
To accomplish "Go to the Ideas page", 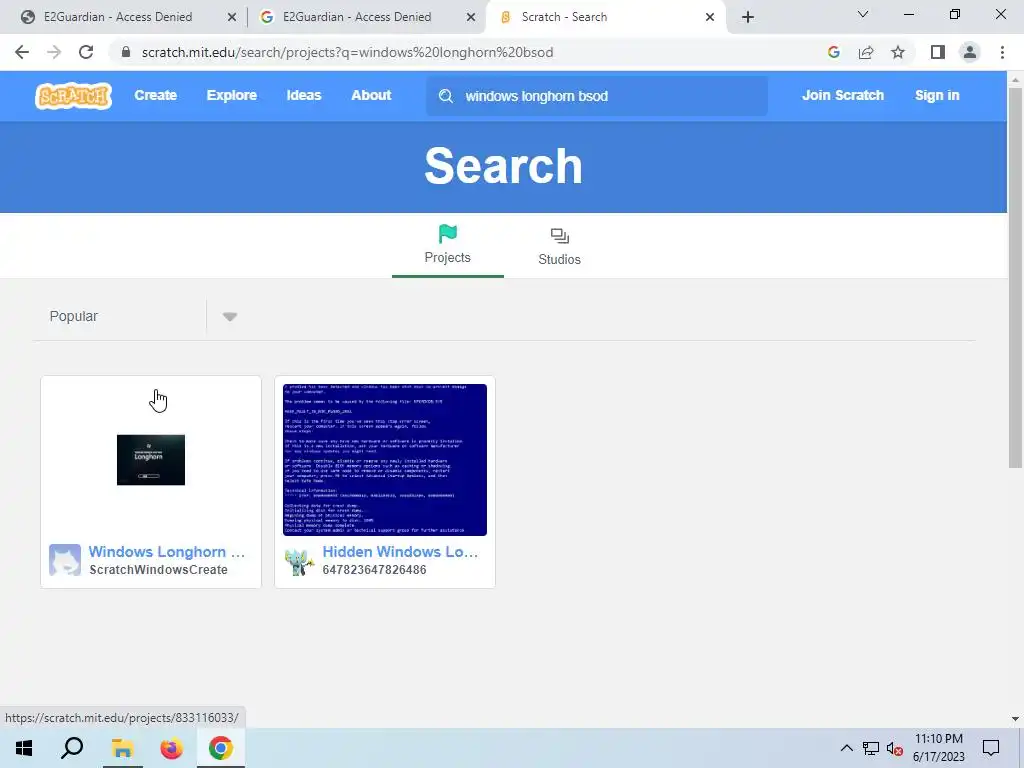I will pyautogui.click(x=304, y=95).
